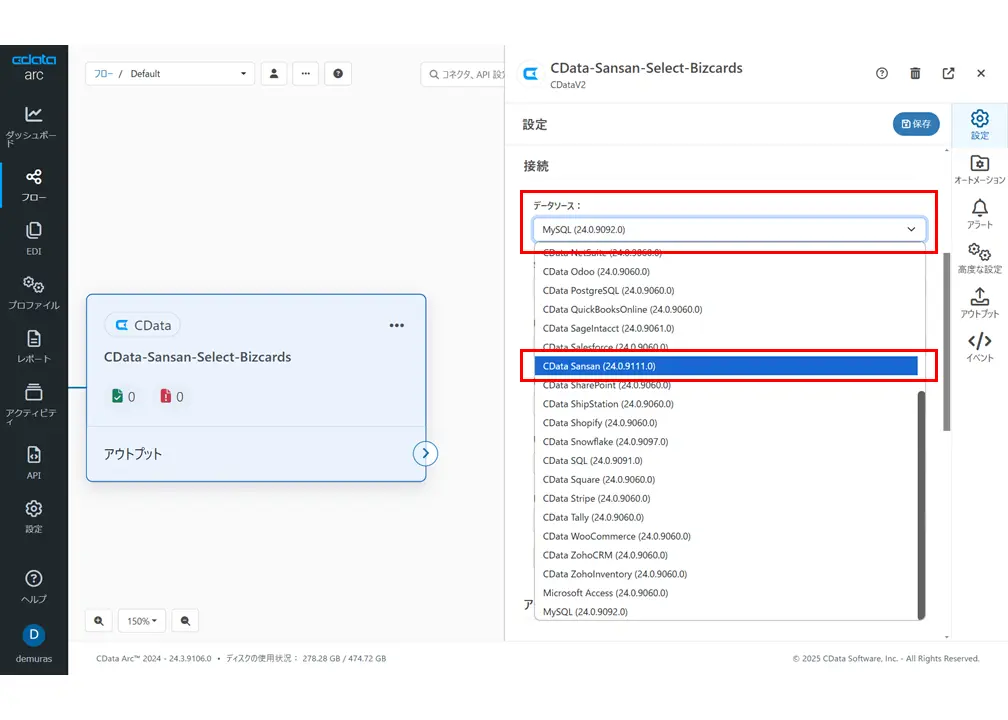Delete the connector with the trash icon
This screenshot has width=1008, height=720.
(915, 73)
